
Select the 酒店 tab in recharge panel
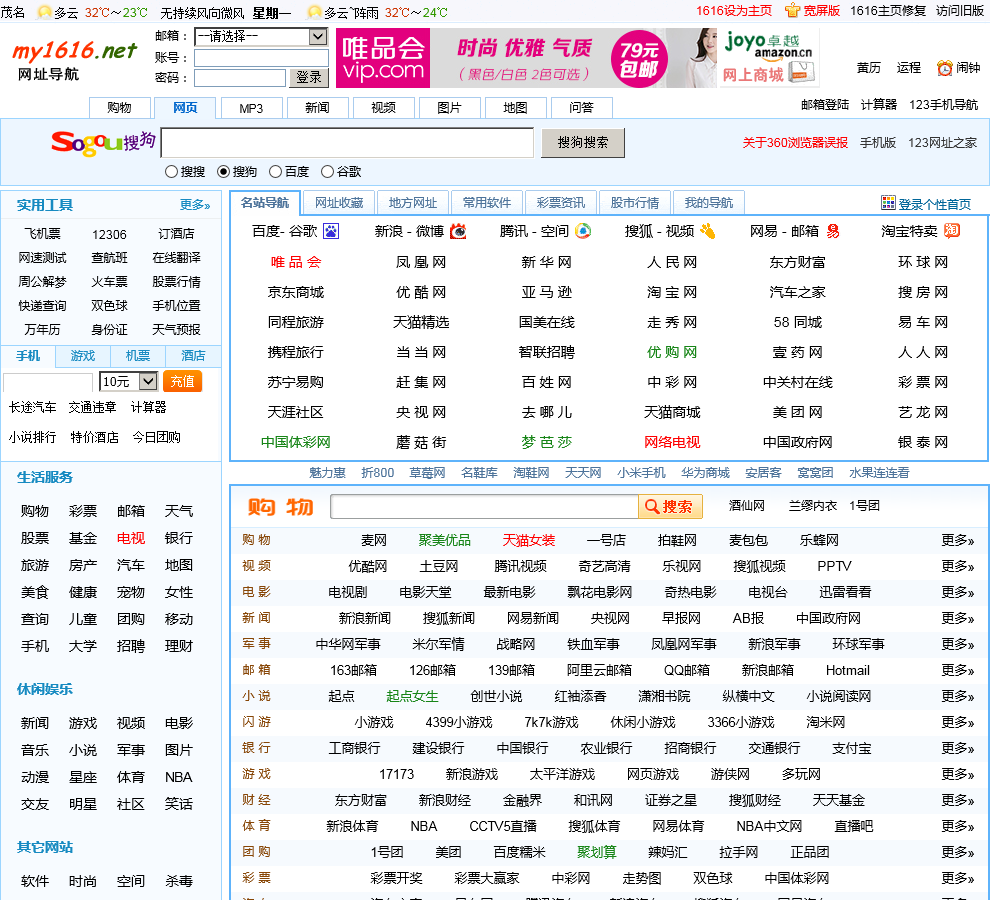[x=193, y=356]
